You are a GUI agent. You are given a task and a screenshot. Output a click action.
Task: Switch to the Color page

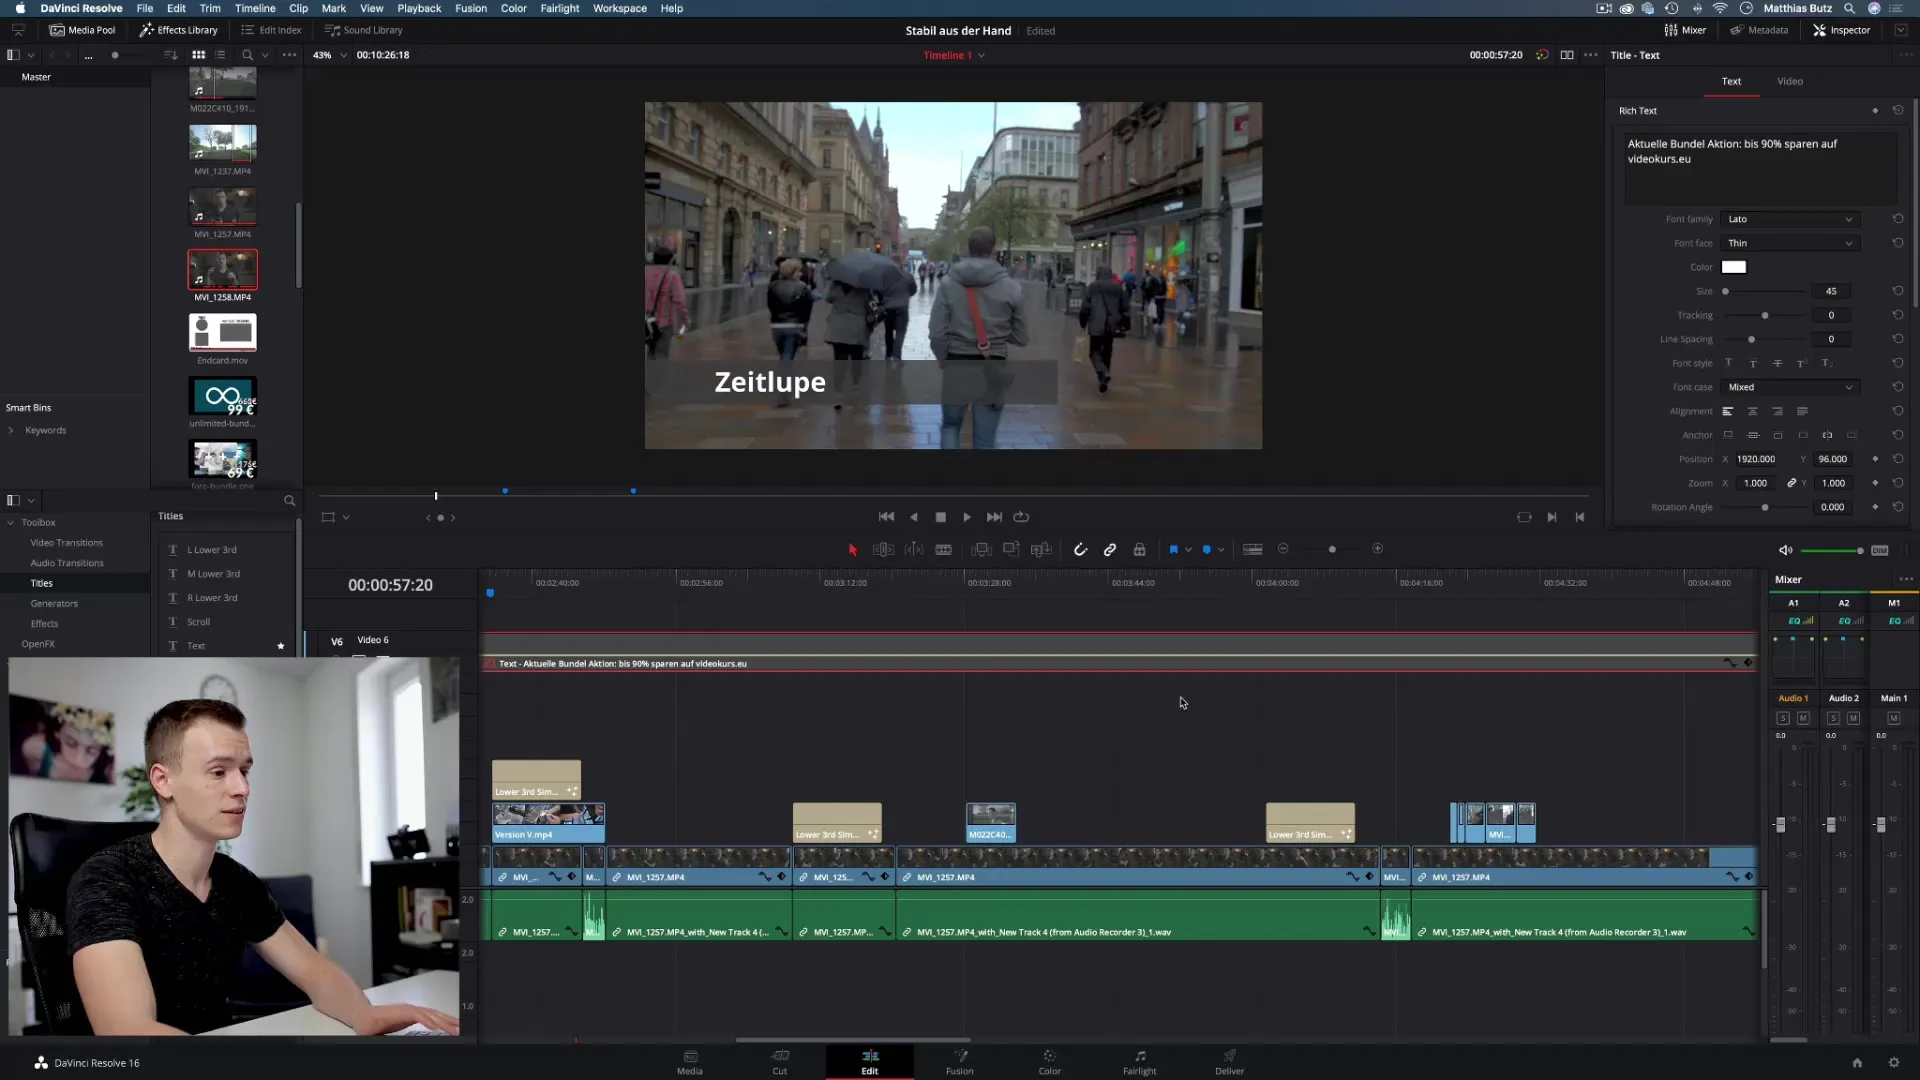click(x=1049, y=1062)
